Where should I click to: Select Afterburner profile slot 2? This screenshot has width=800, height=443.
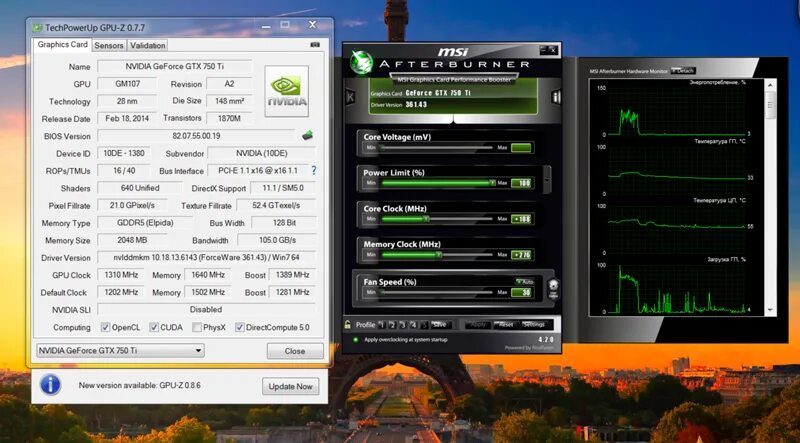tap(392, 325)
